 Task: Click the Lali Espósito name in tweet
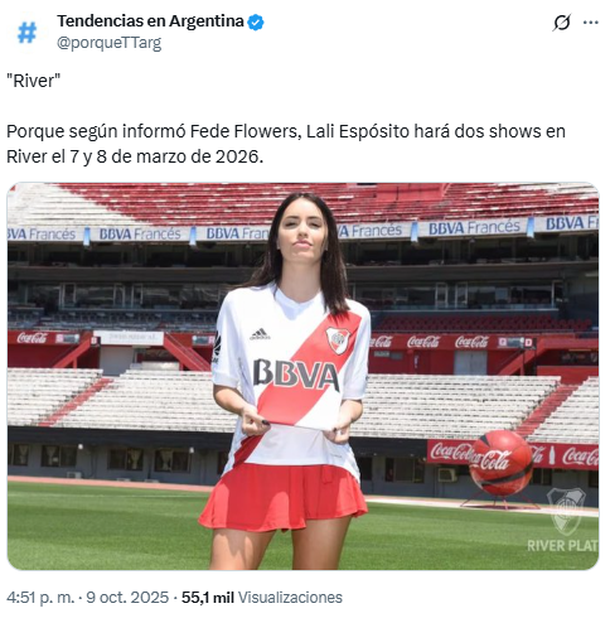point(358,131)
